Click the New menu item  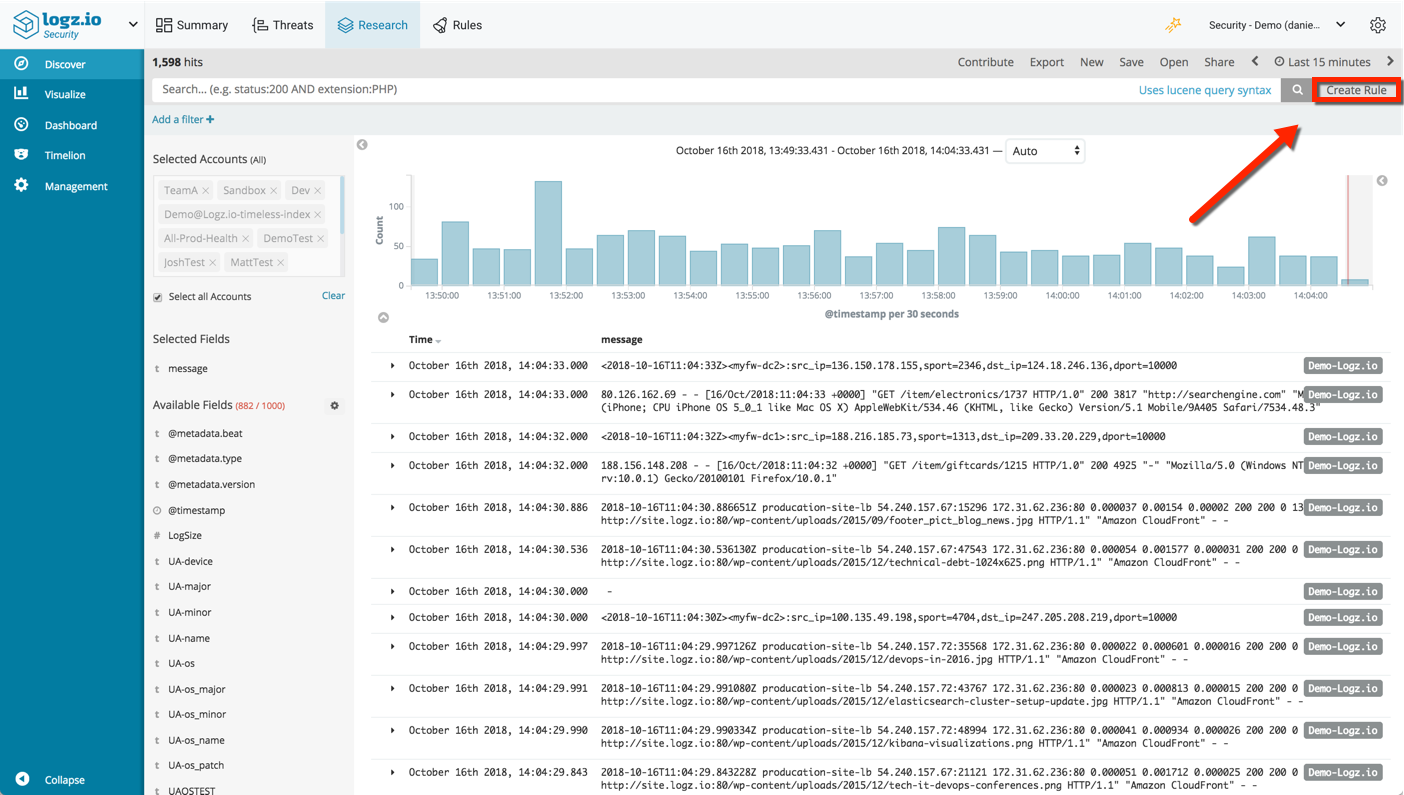(1091, 62)
